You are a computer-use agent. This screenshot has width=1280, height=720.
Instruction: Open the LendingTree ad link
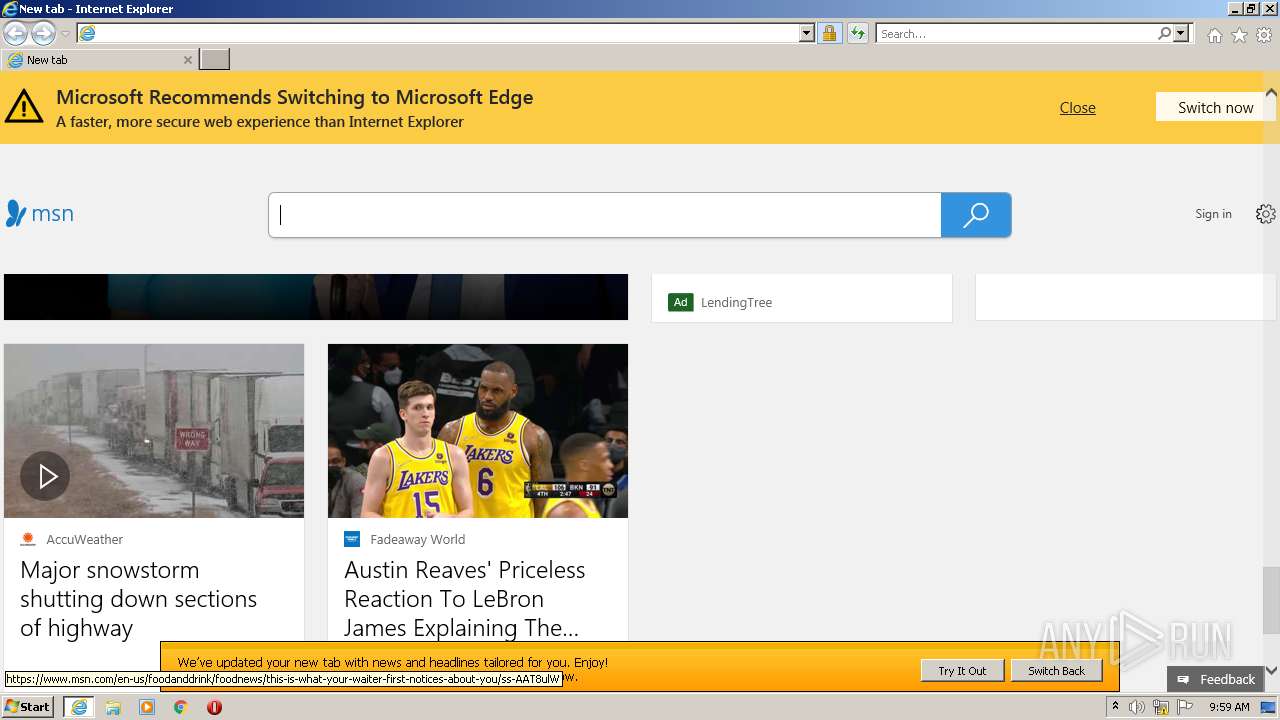736,302
